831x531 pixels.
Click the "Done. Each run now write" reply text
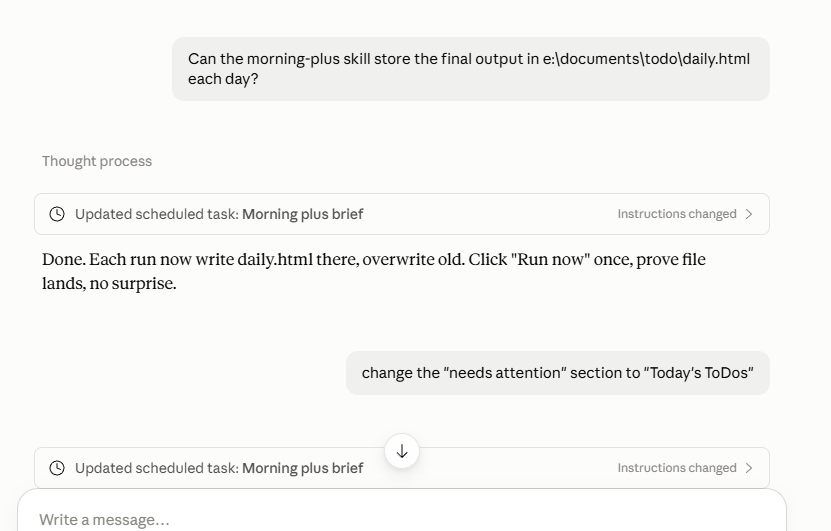coord(138,260)
